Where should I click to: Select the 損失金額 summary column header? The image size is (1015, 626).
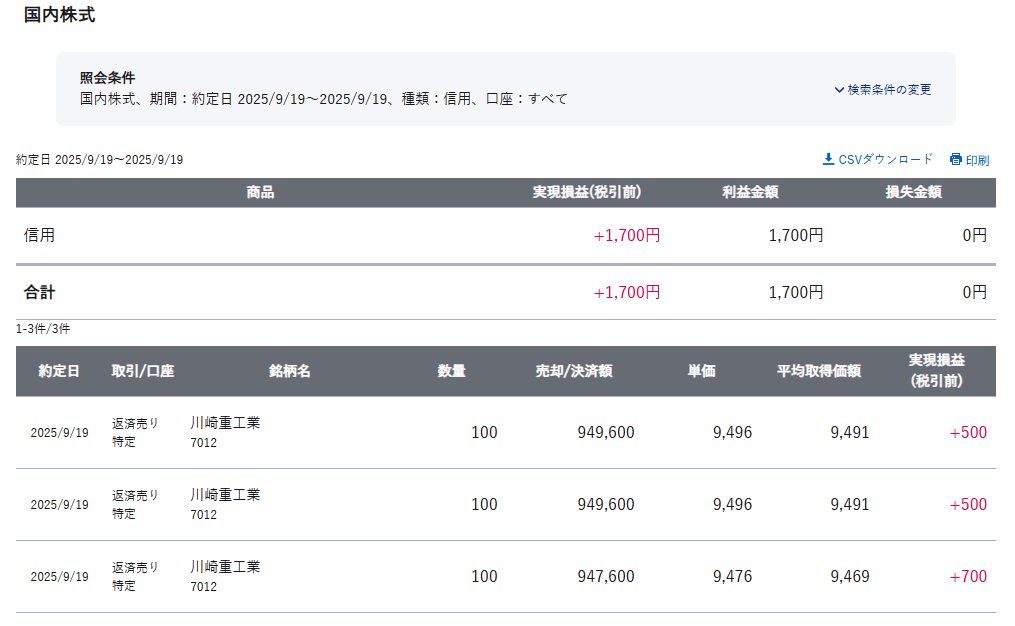(913, 193)
